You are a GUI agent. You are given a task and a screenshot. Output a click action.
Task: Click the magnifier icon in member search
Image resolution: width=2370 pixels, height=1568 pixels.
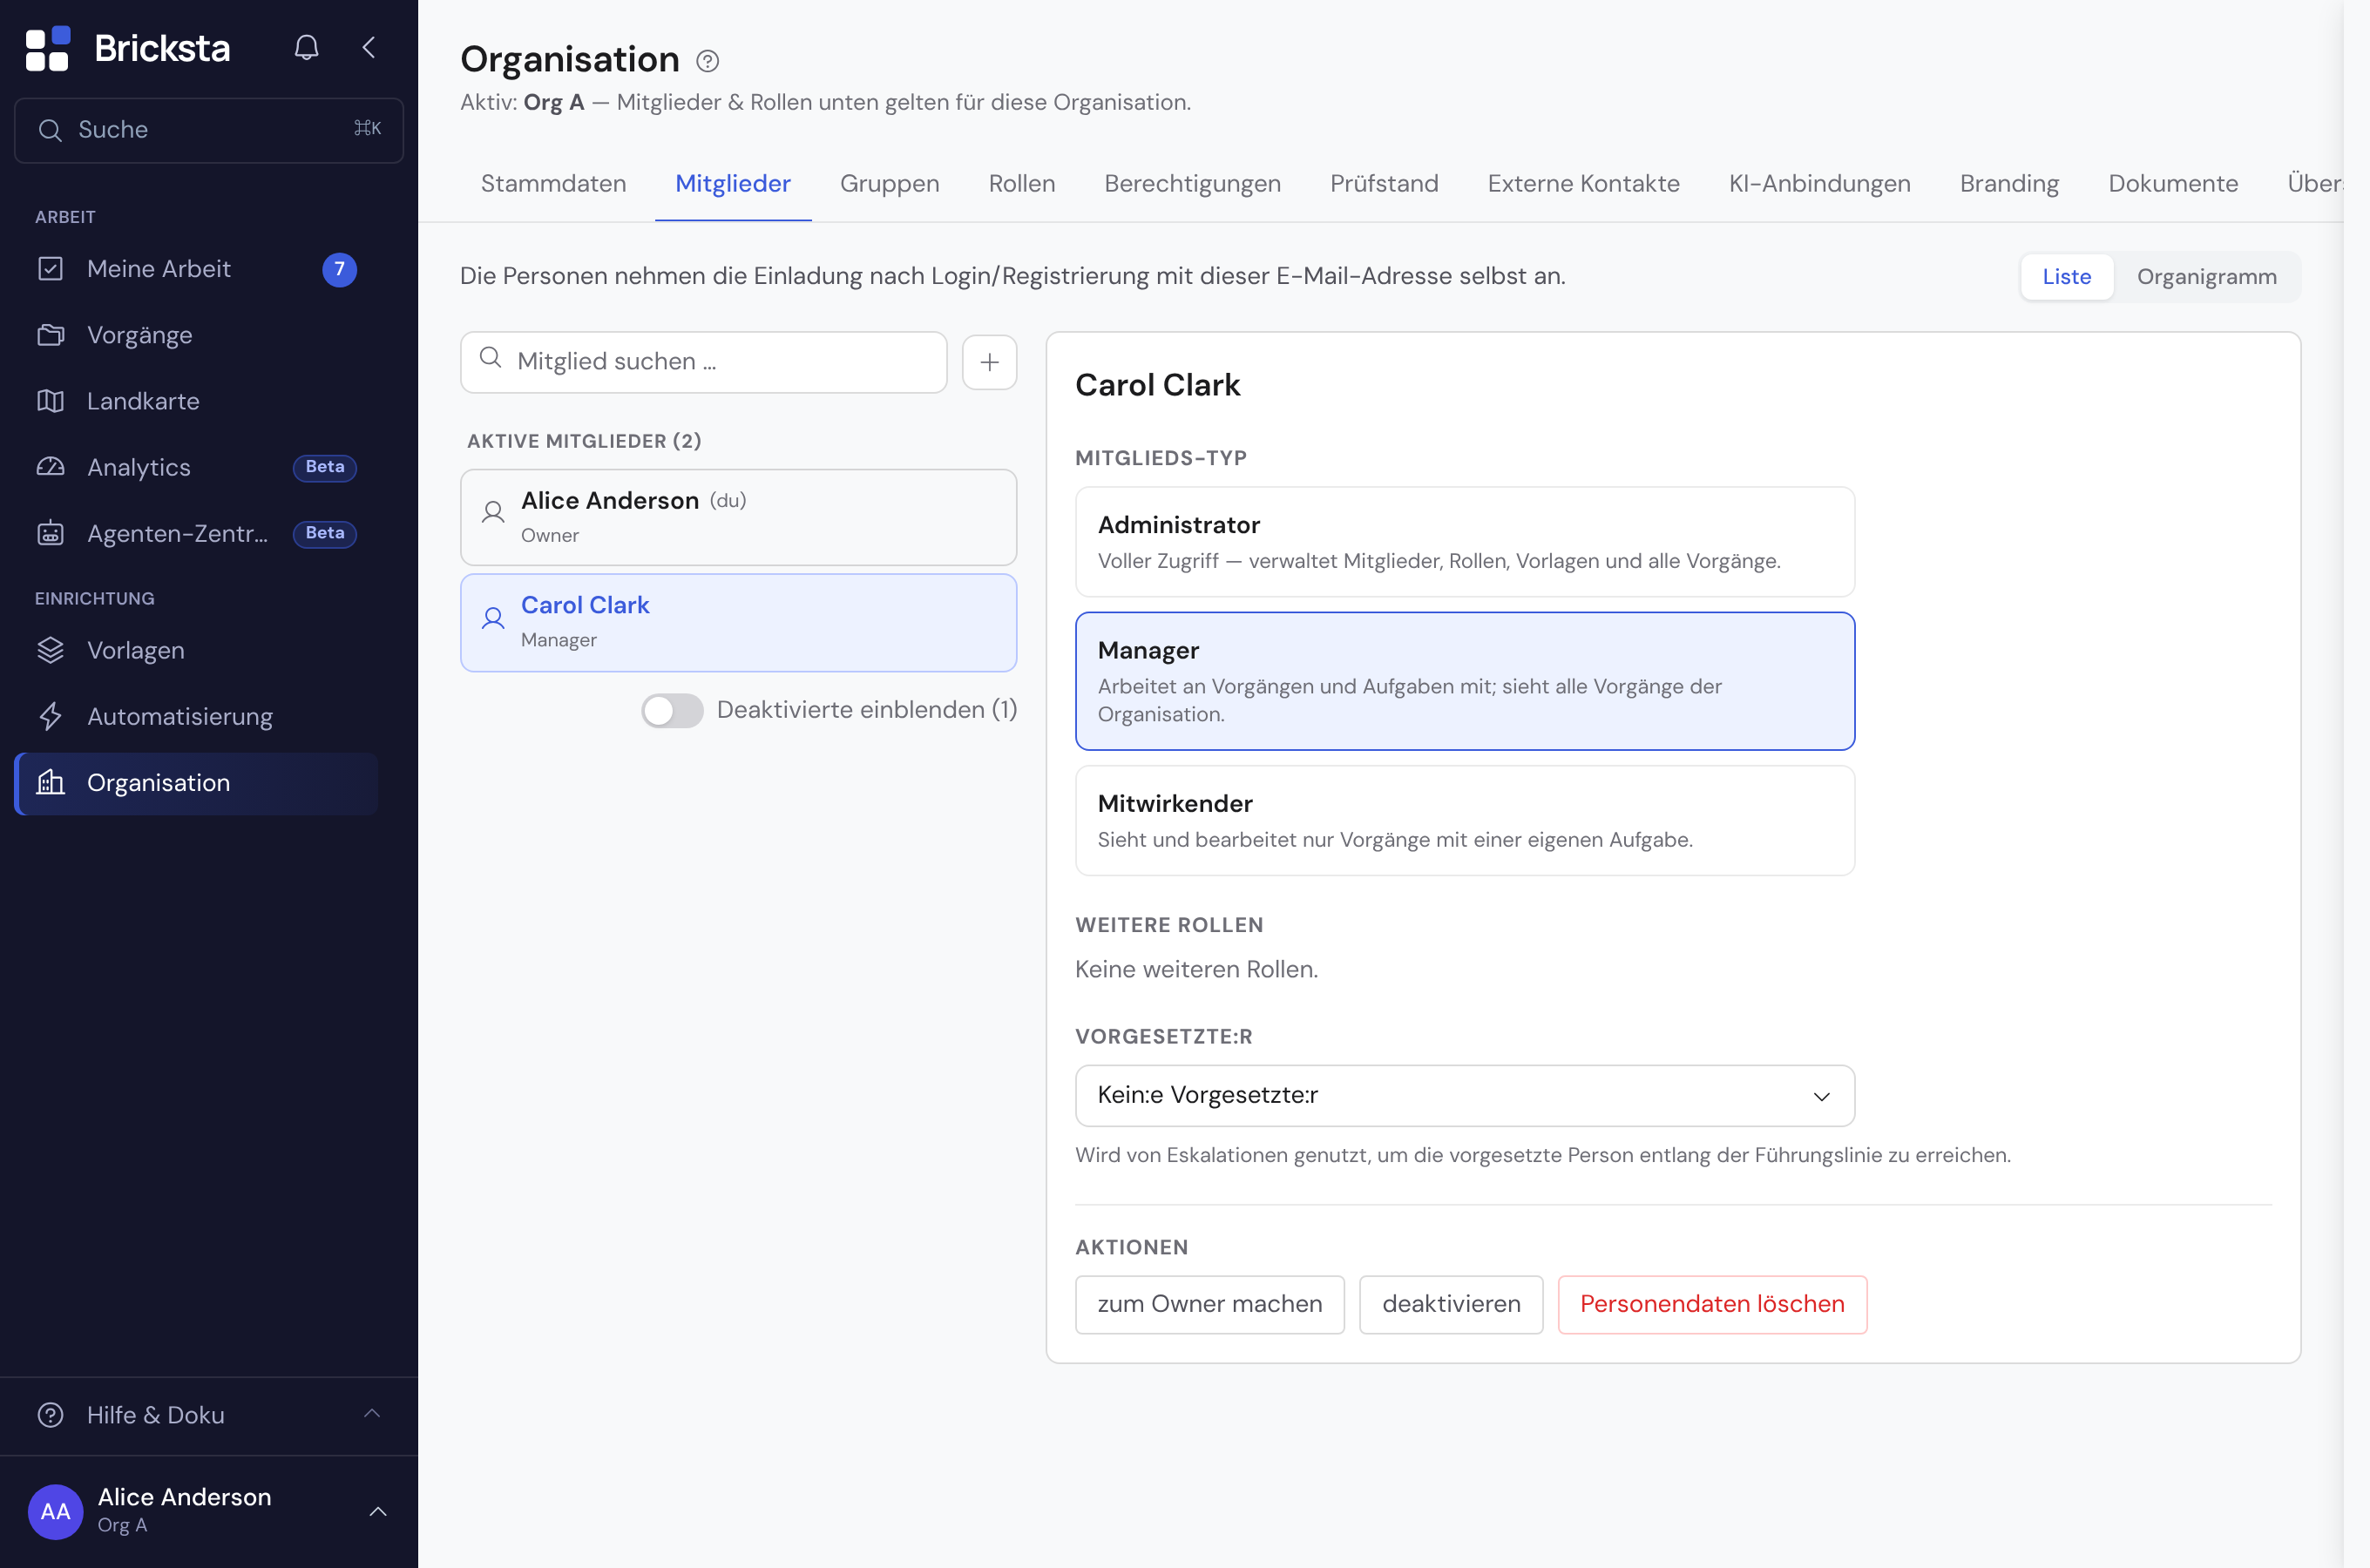point(490,358)
